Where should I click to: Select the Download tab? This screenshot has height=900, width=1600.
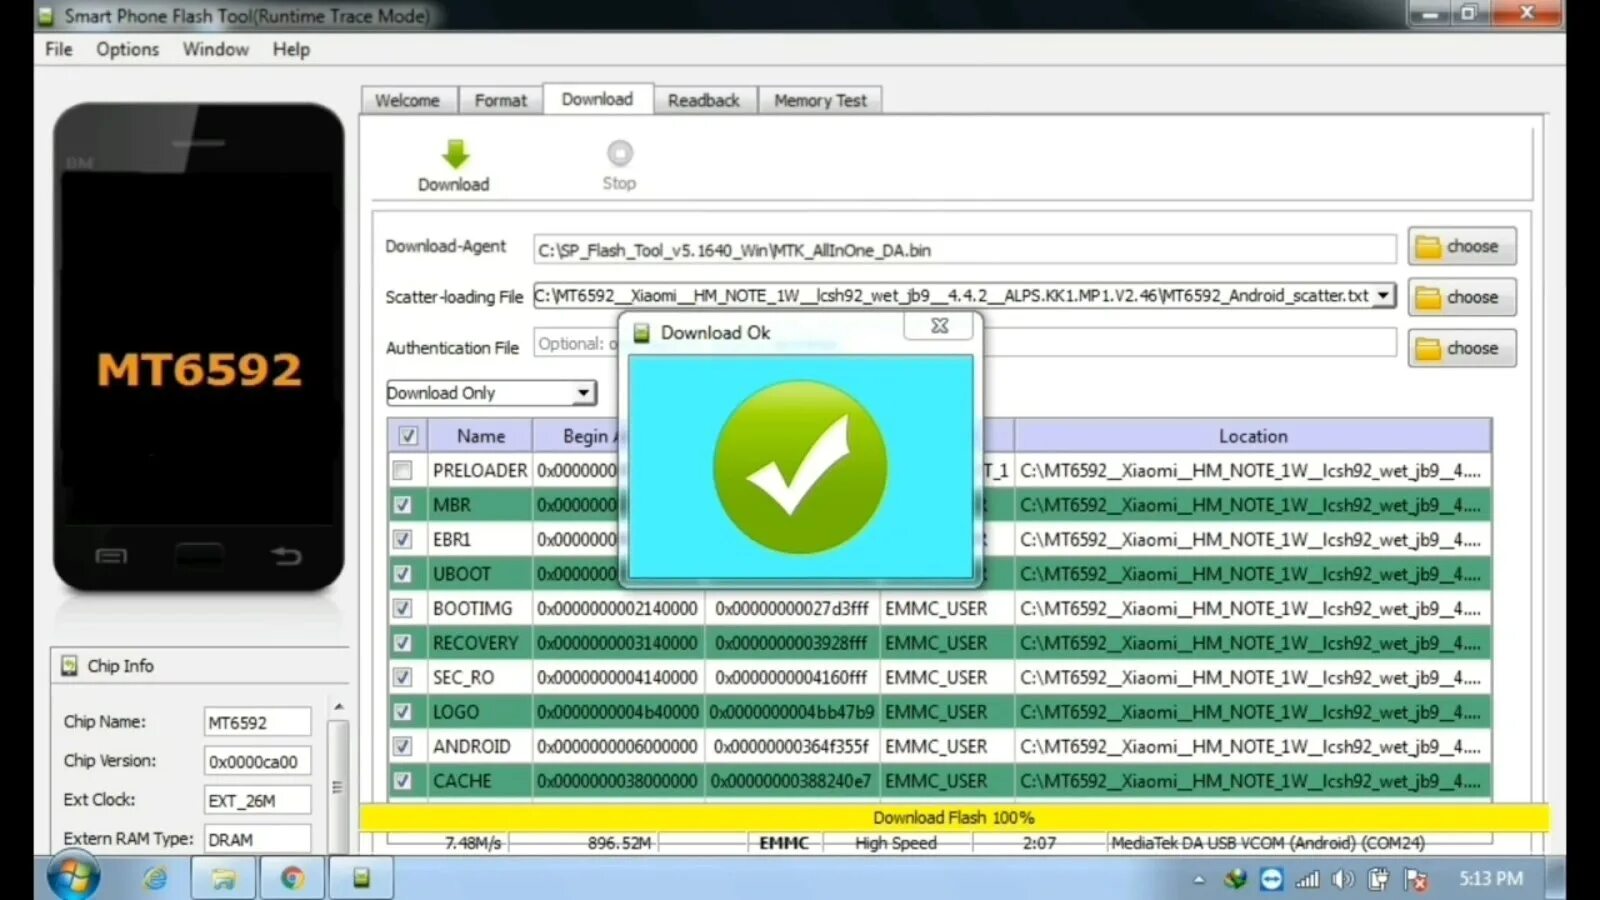pyautogui.click(x=597, y=99)
